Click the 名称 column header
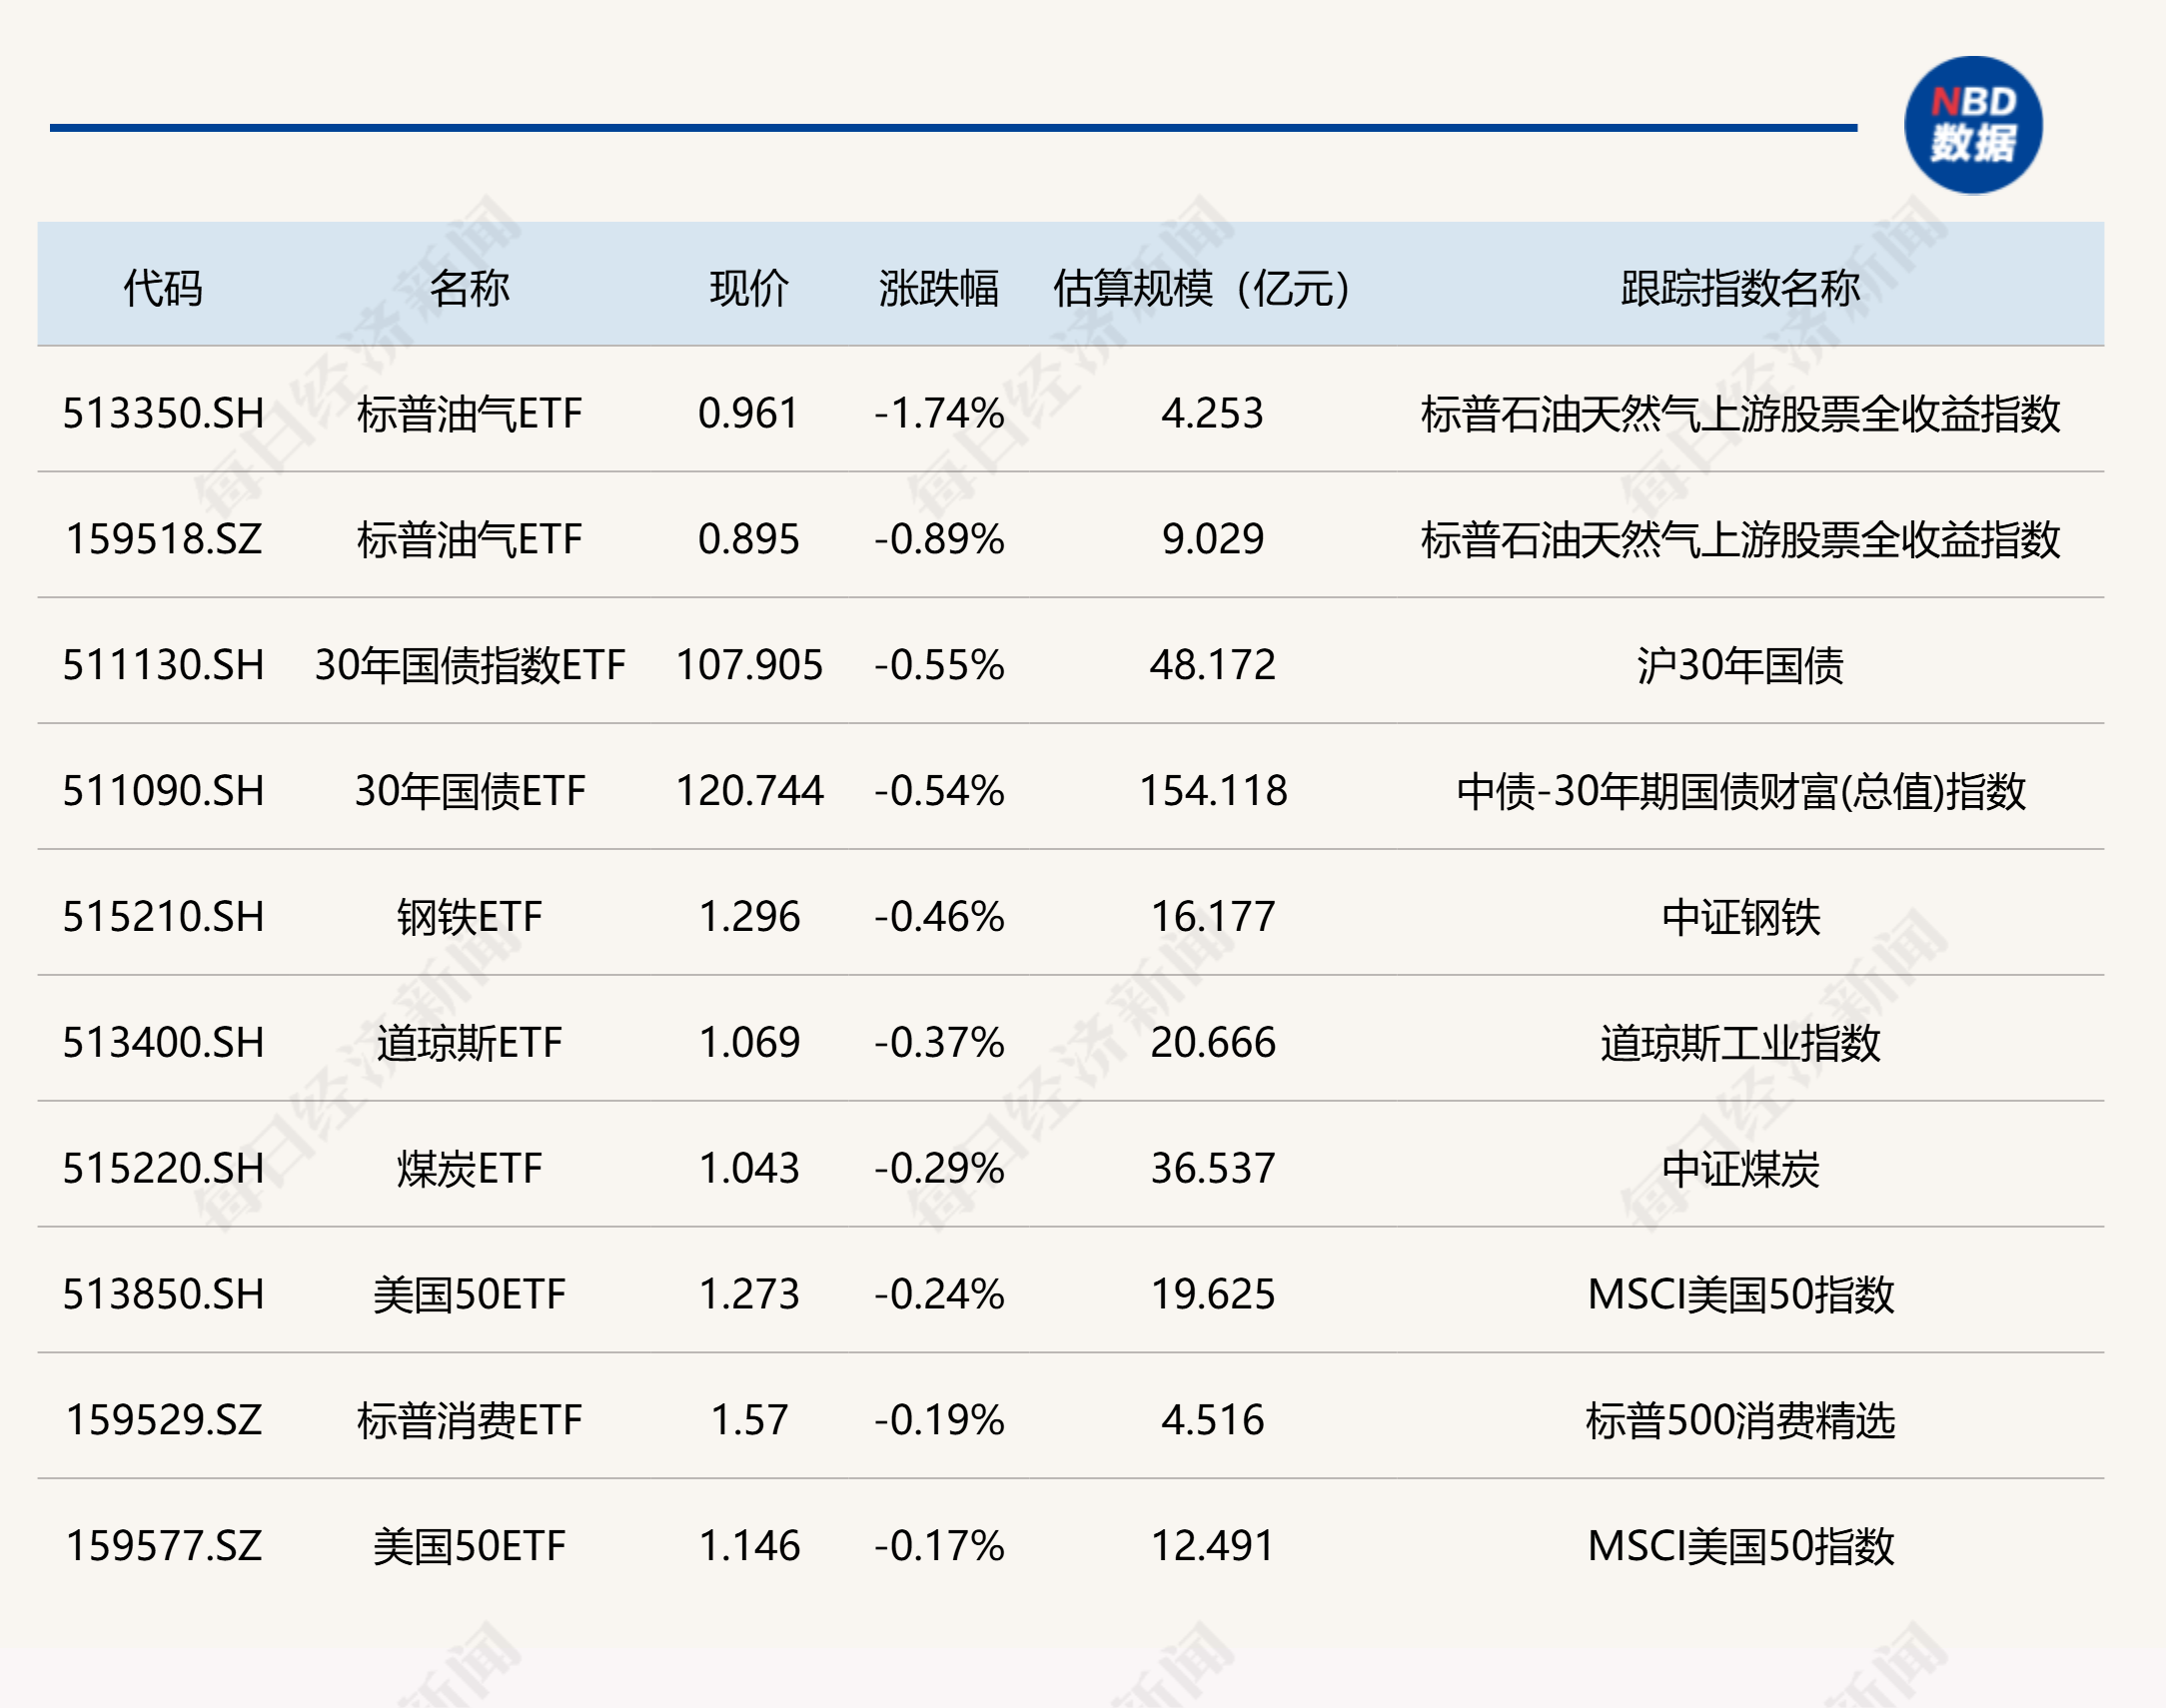The width and height of the screenshot is (2166, 1708). click(x=469, y=288)
